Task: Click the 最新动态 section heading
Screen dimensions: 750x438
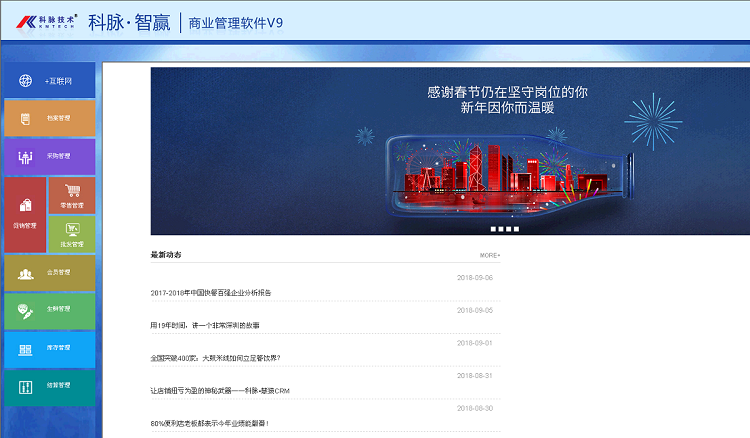Action: click(166, 254)
